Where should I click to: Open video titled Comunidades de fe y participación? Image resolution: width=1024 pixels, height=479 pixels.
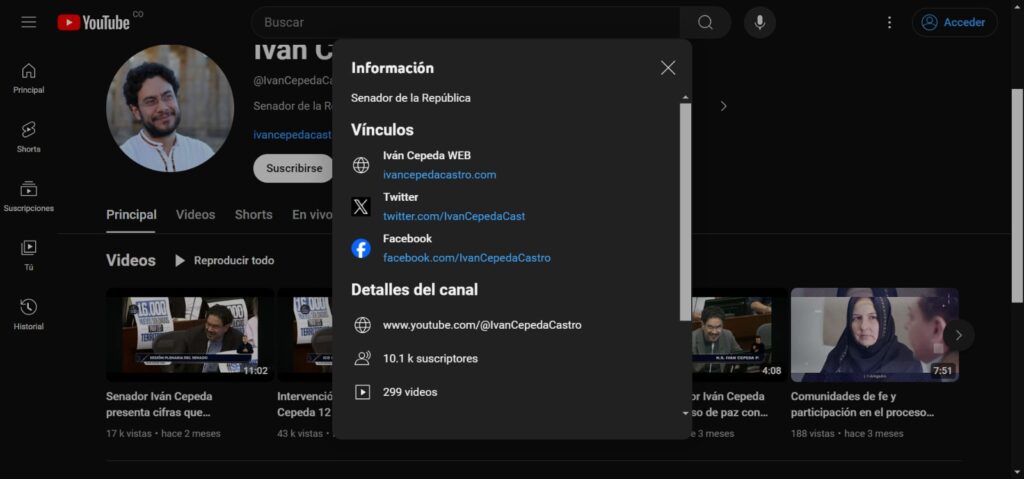pyautogui.click(x=862, y=405)
